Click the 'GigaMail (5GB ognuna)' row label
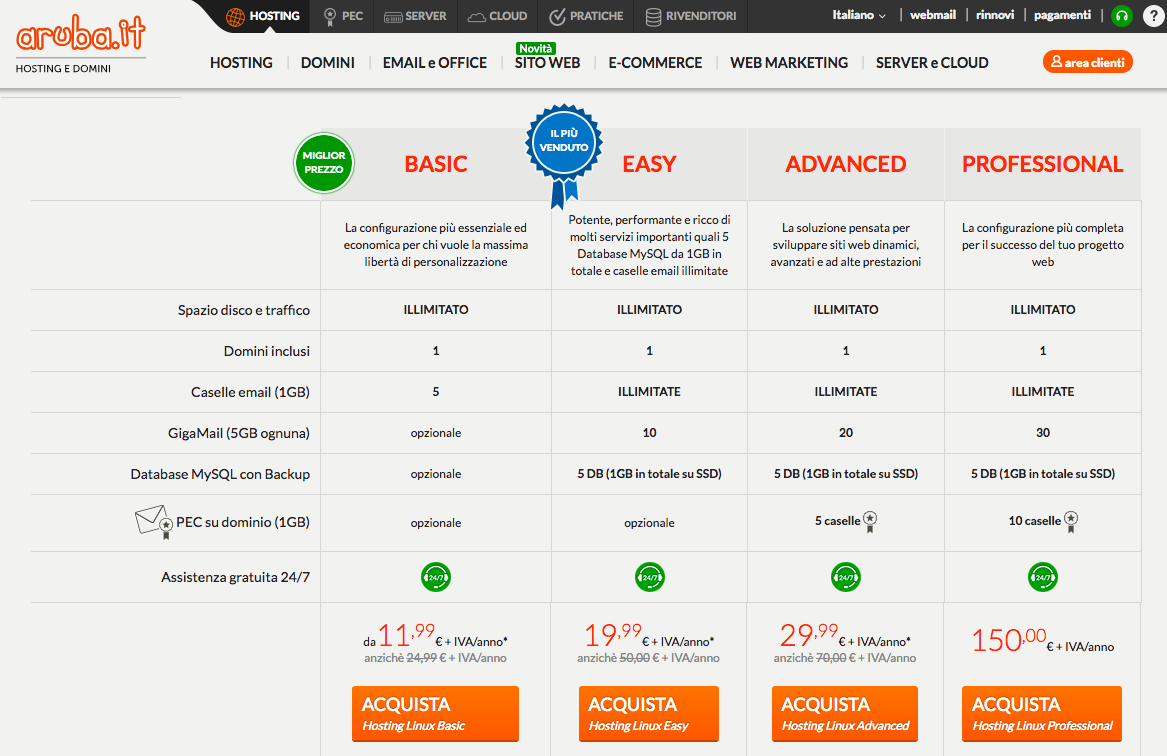 point(239,433)
